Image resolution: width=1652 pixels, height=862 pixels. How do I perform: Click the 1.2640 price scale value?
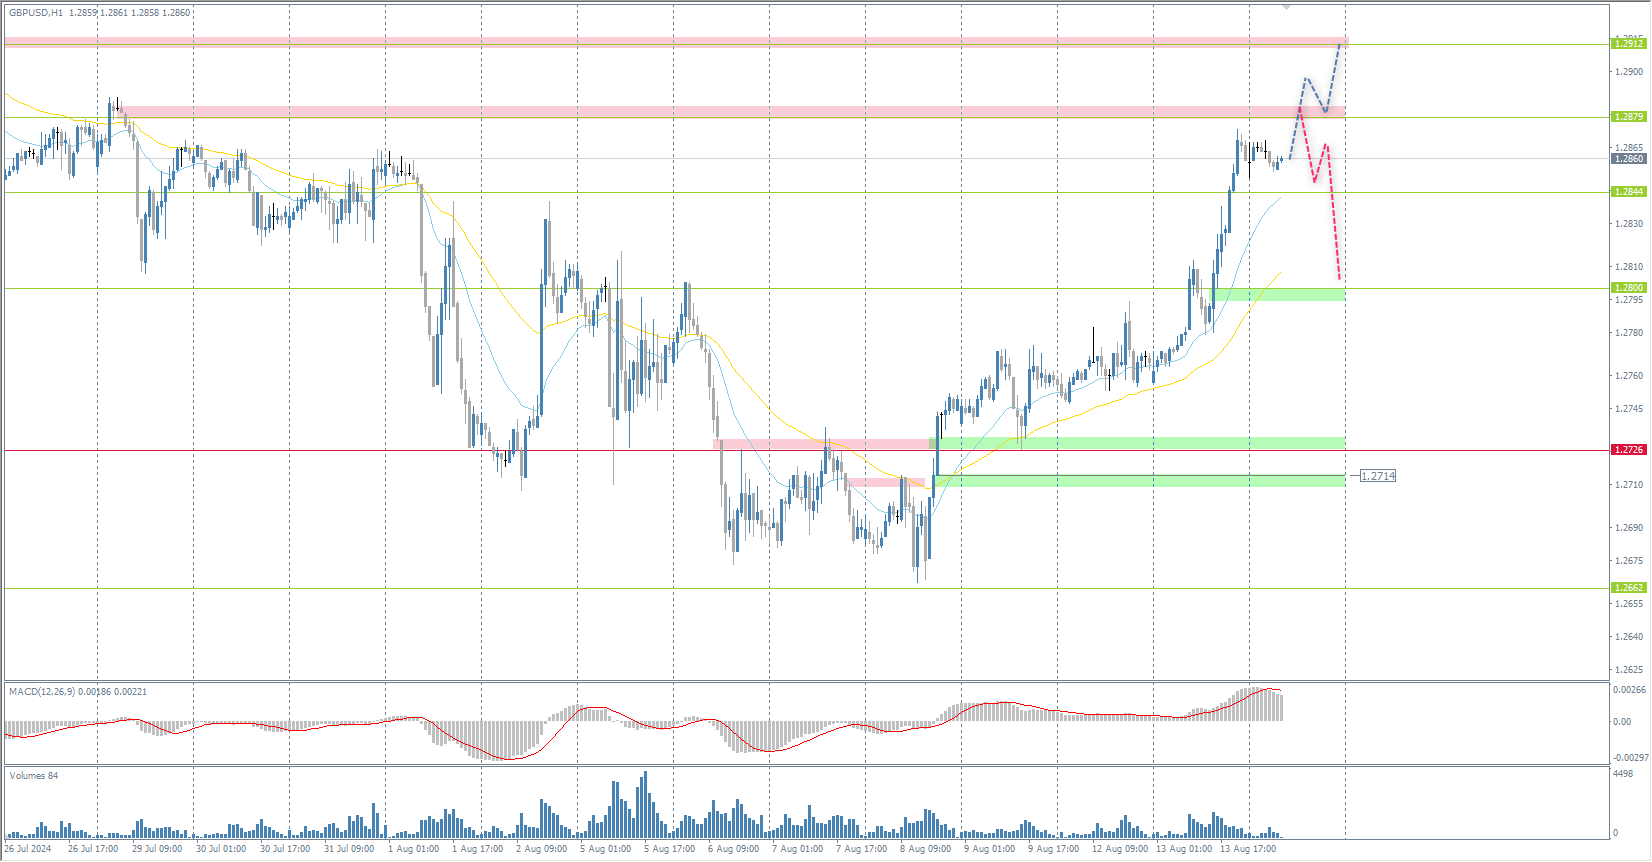click(1629, 637)
